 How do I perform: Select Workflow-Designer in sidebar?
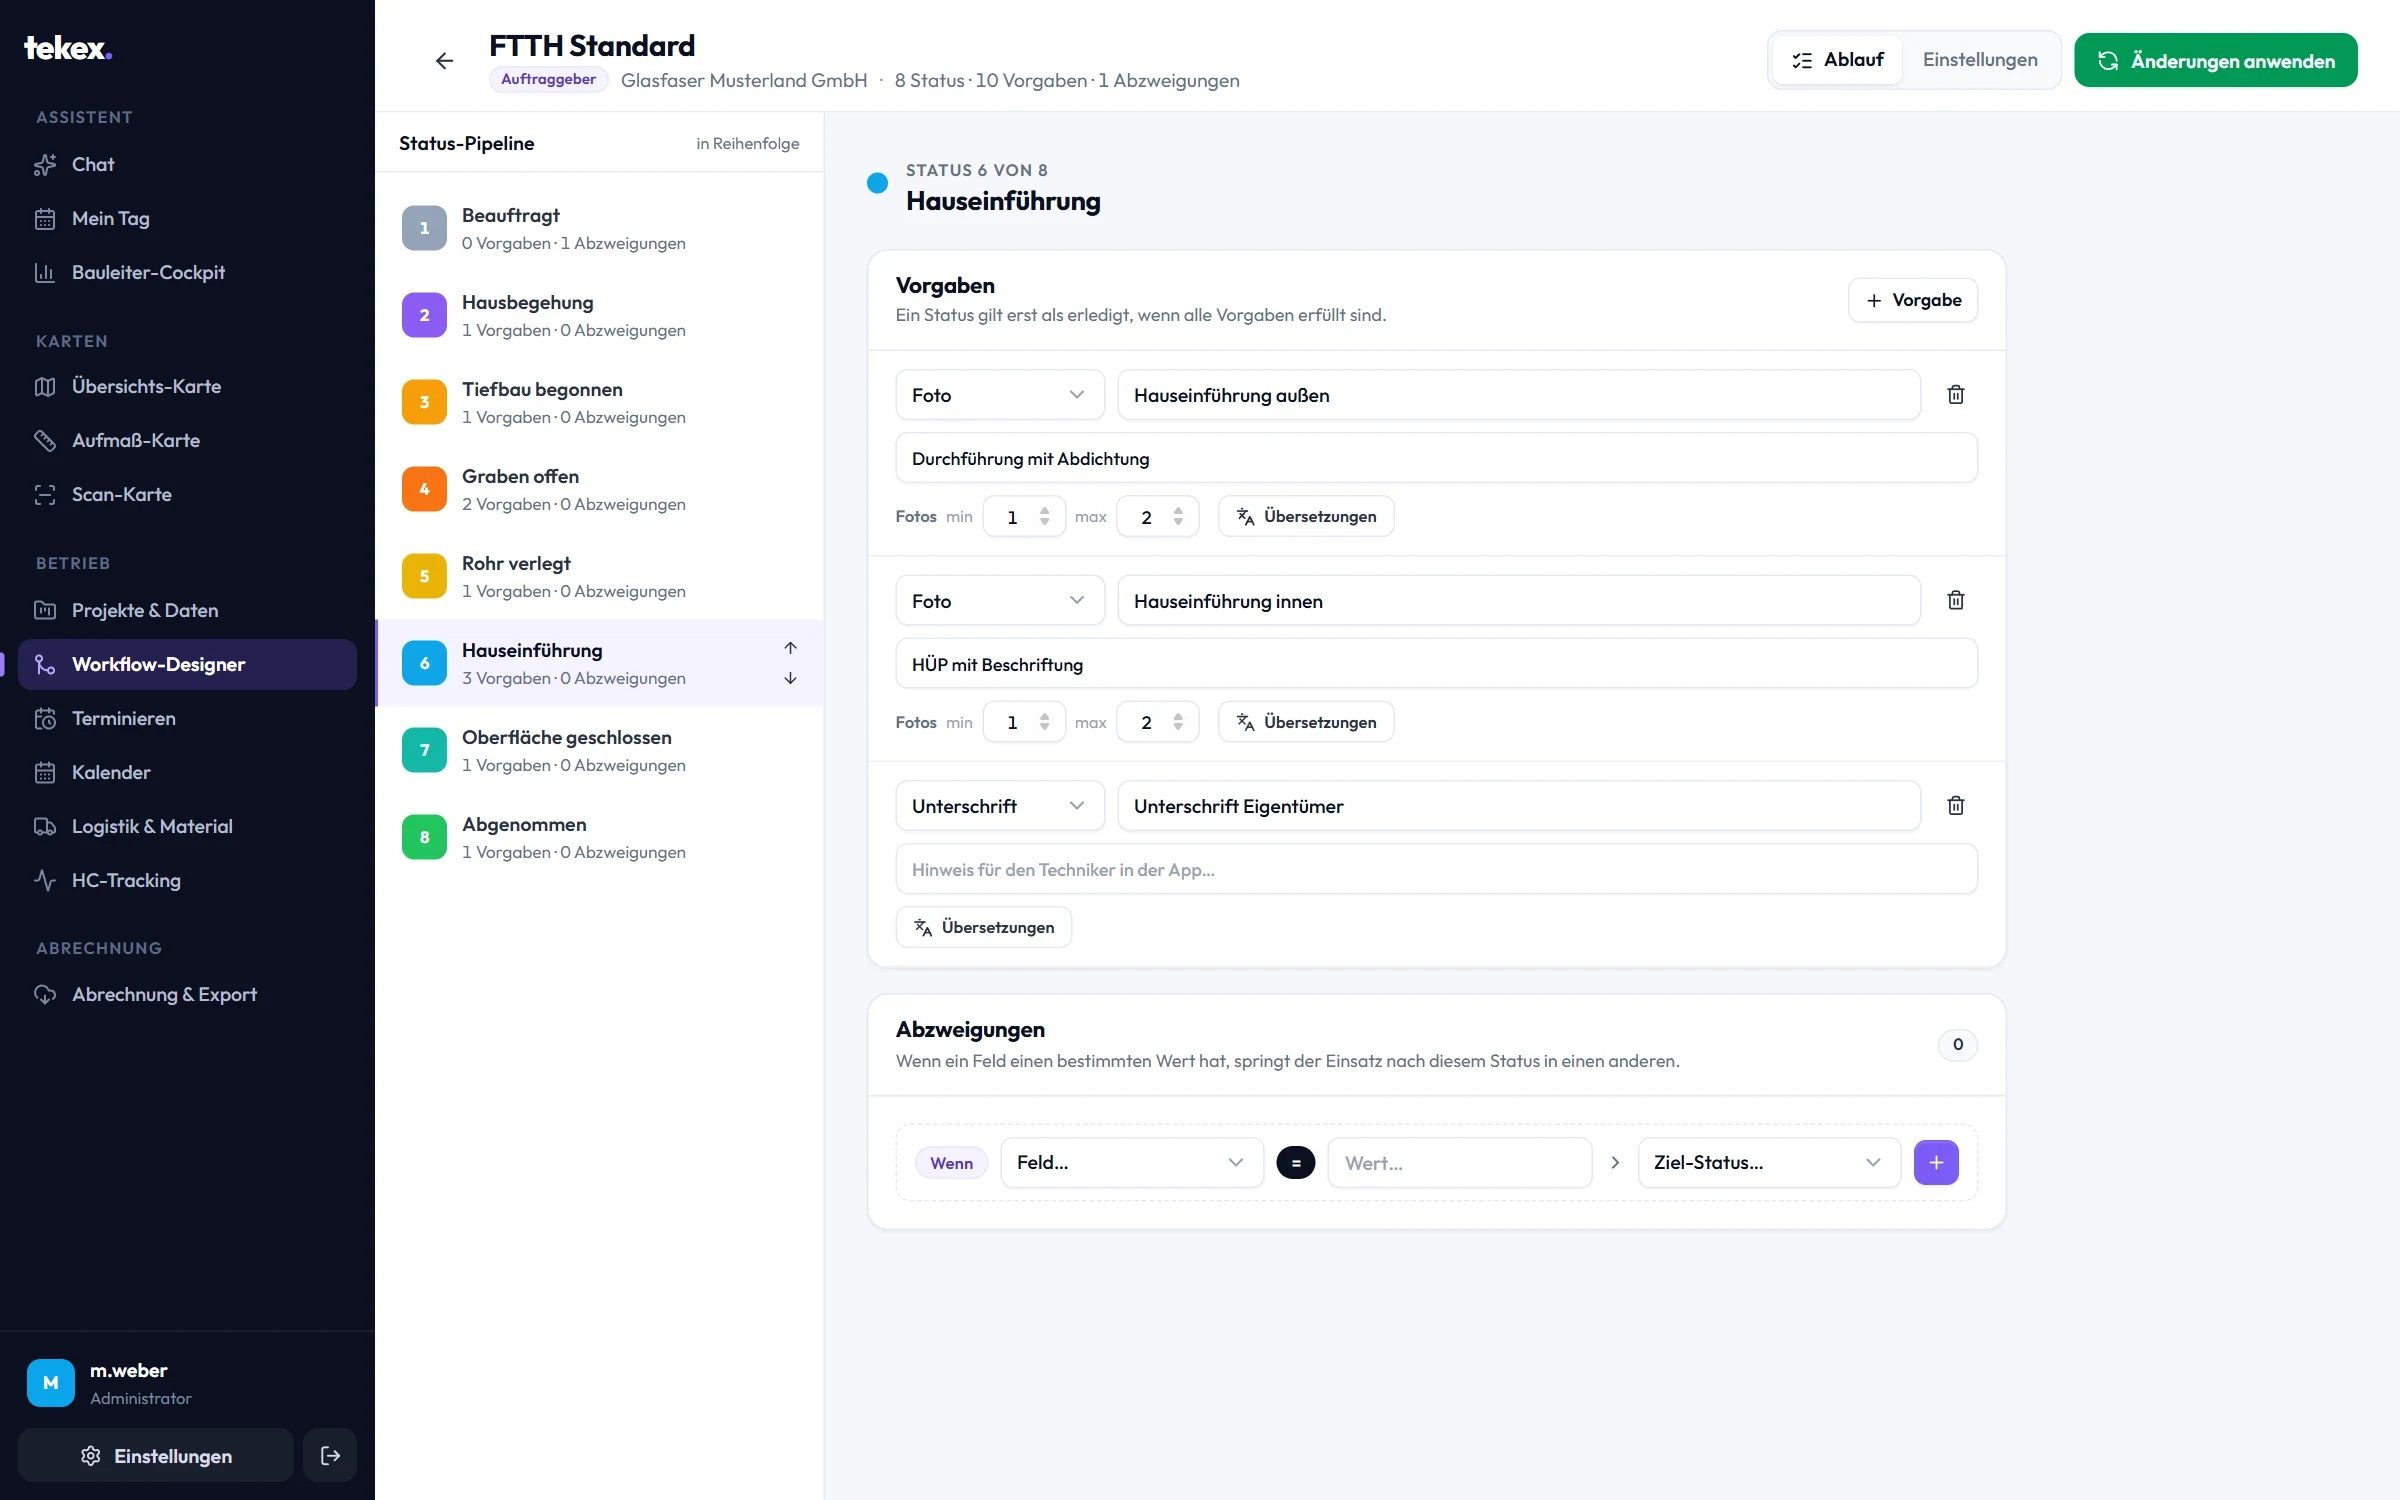pos(187,664)
